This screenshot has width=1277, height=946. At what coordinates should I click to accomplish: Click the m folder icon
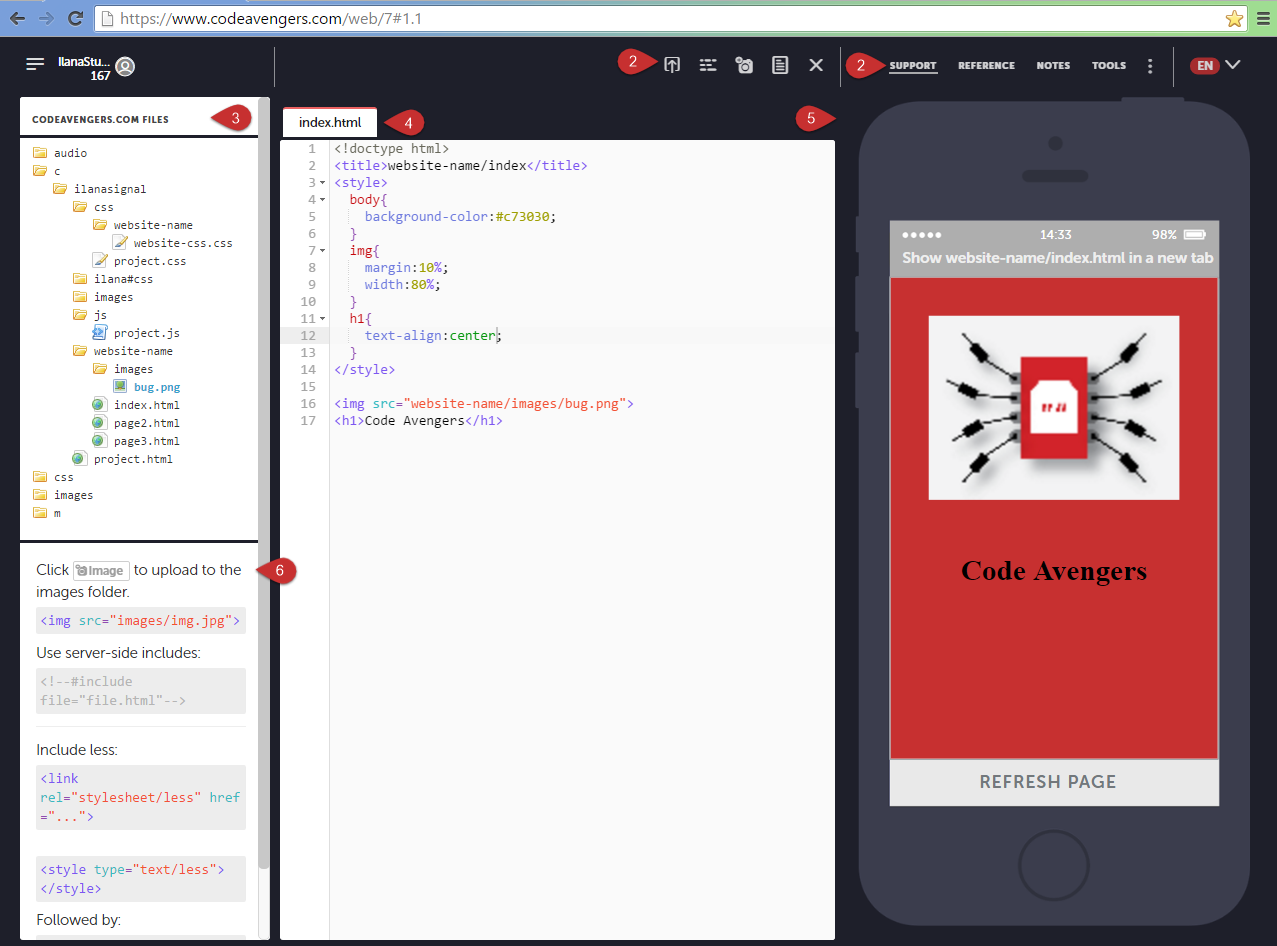coord(40,513)
